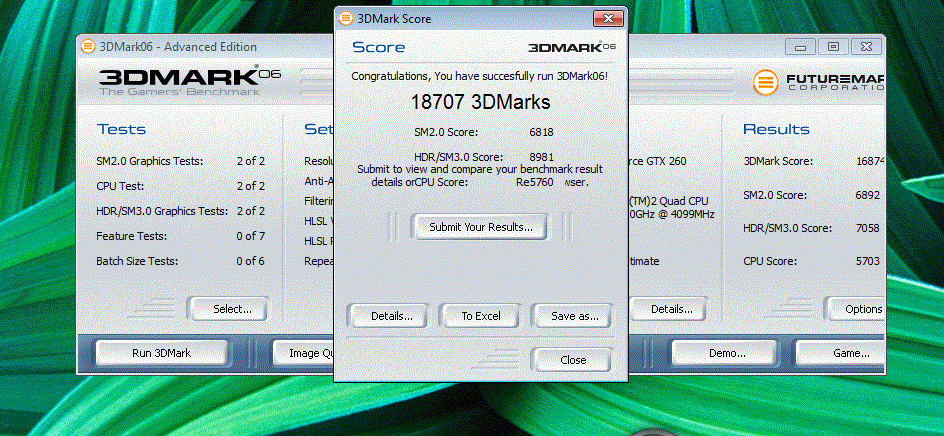This screenshot has height=436, width=944.
Task: Click CPU Test row in Tests
Action: (181, 186)
